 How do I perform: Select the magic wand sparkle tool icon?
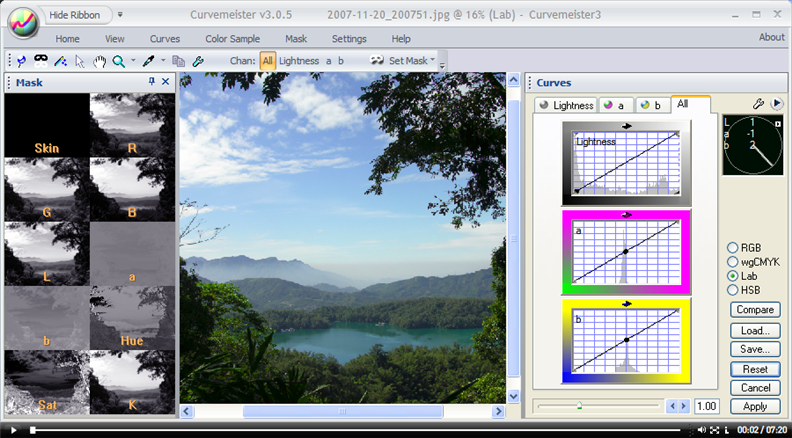(x=61, y=61)
